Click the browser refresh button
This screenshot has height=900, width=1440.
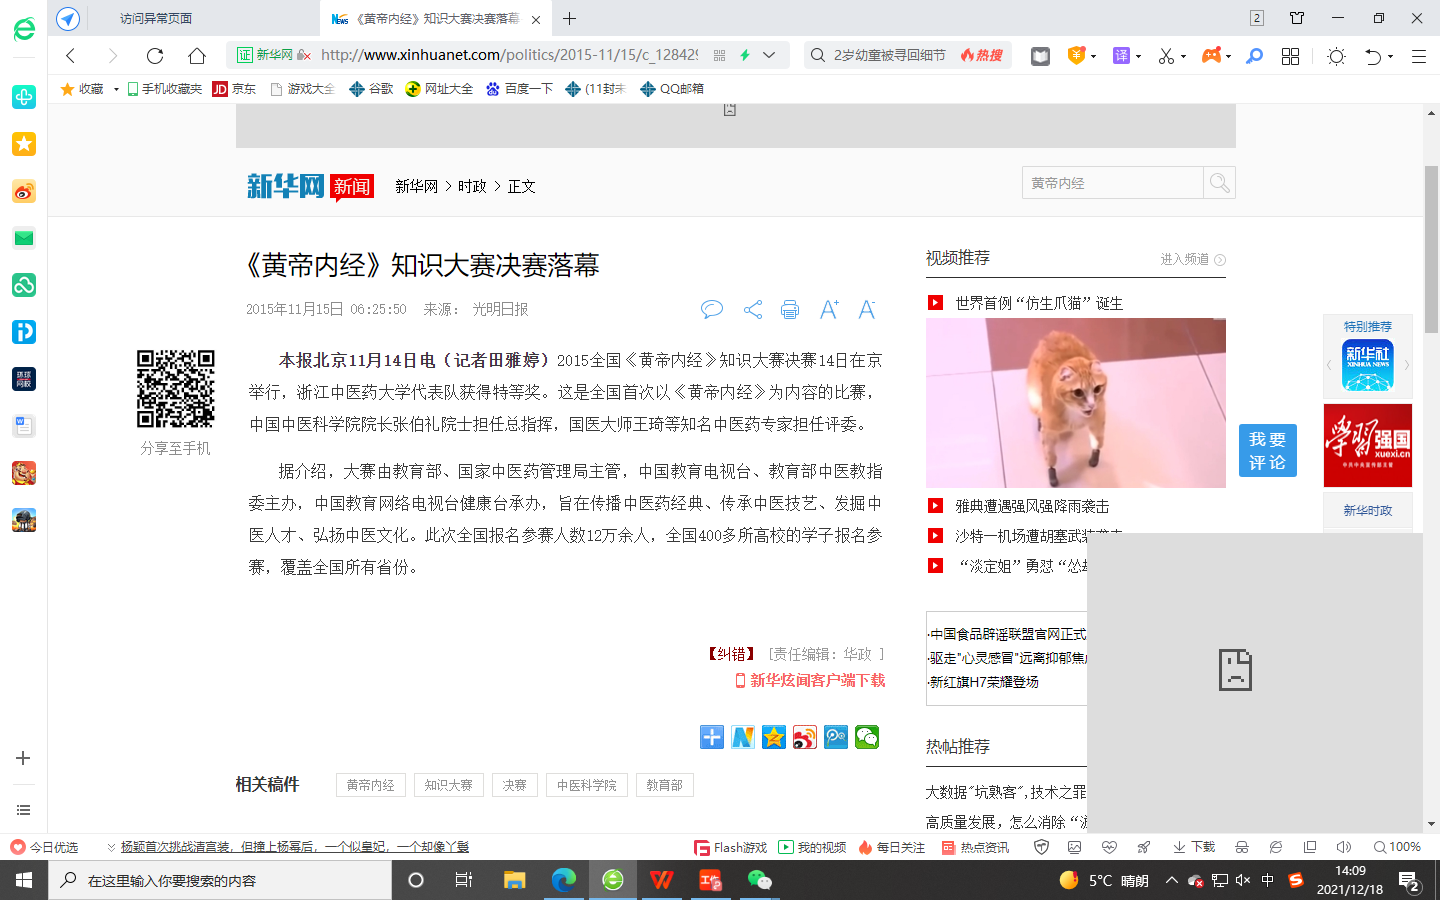coord(155,56)
